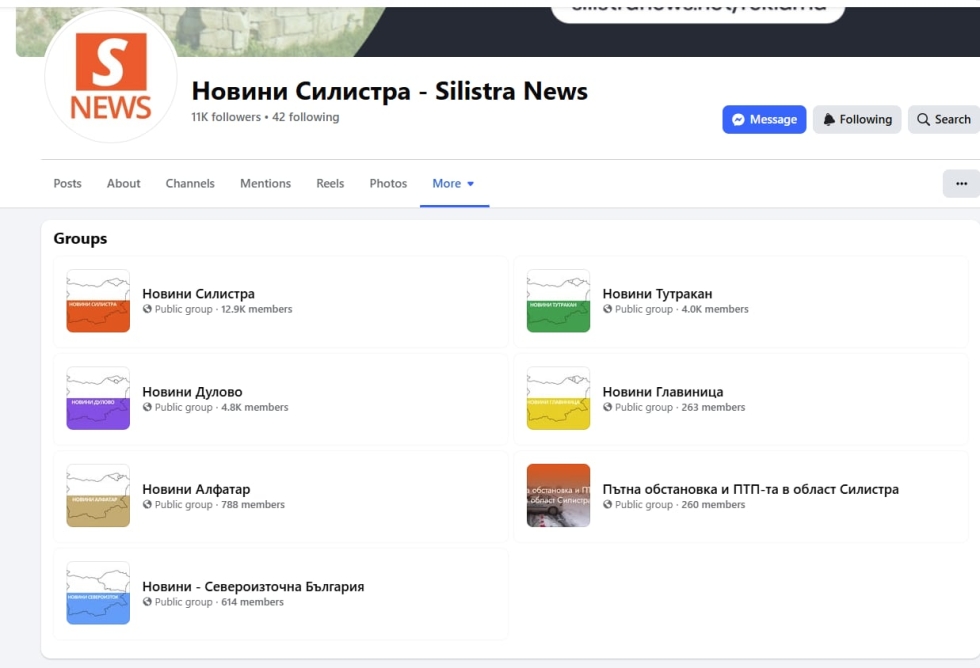Click the purple Новини Дулово group icon

(x=98, y=399)
